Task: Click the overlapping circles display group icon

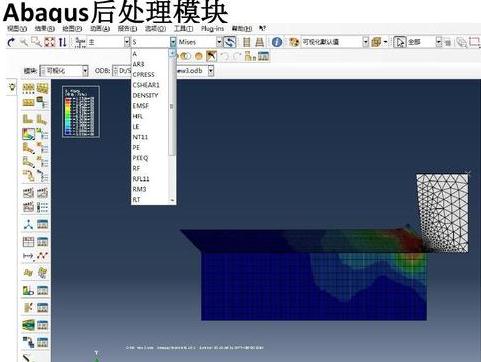Action: [x=186, y=56]
